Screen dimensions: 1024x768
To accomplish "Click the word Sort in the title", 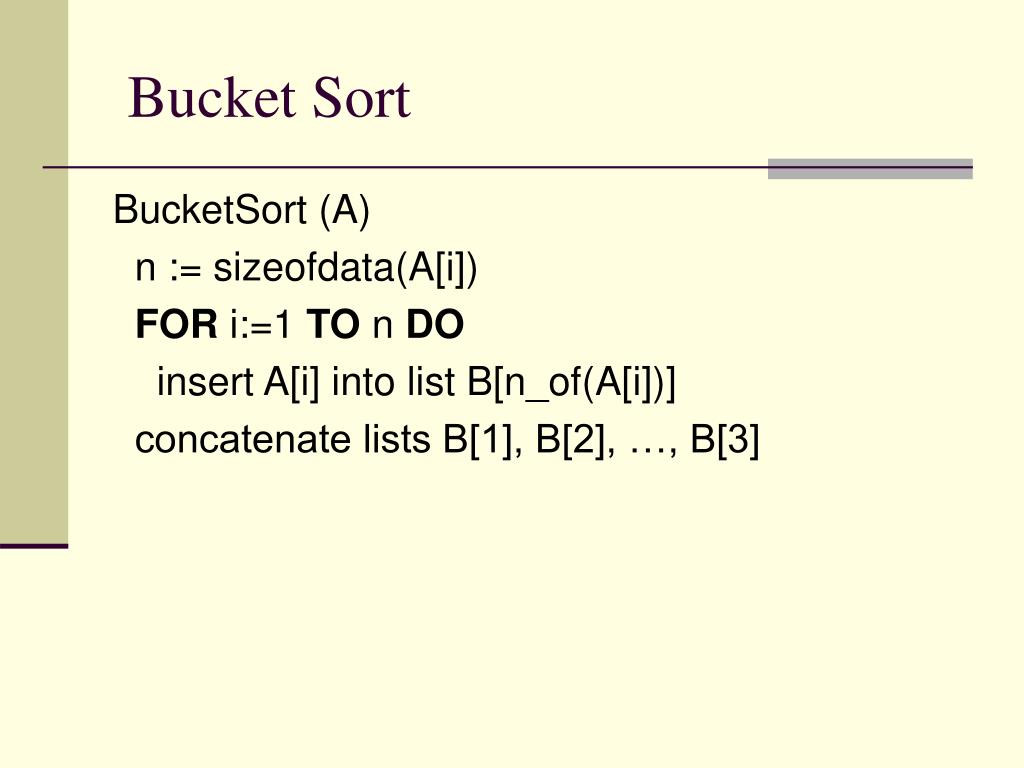I will click(361, 98).
